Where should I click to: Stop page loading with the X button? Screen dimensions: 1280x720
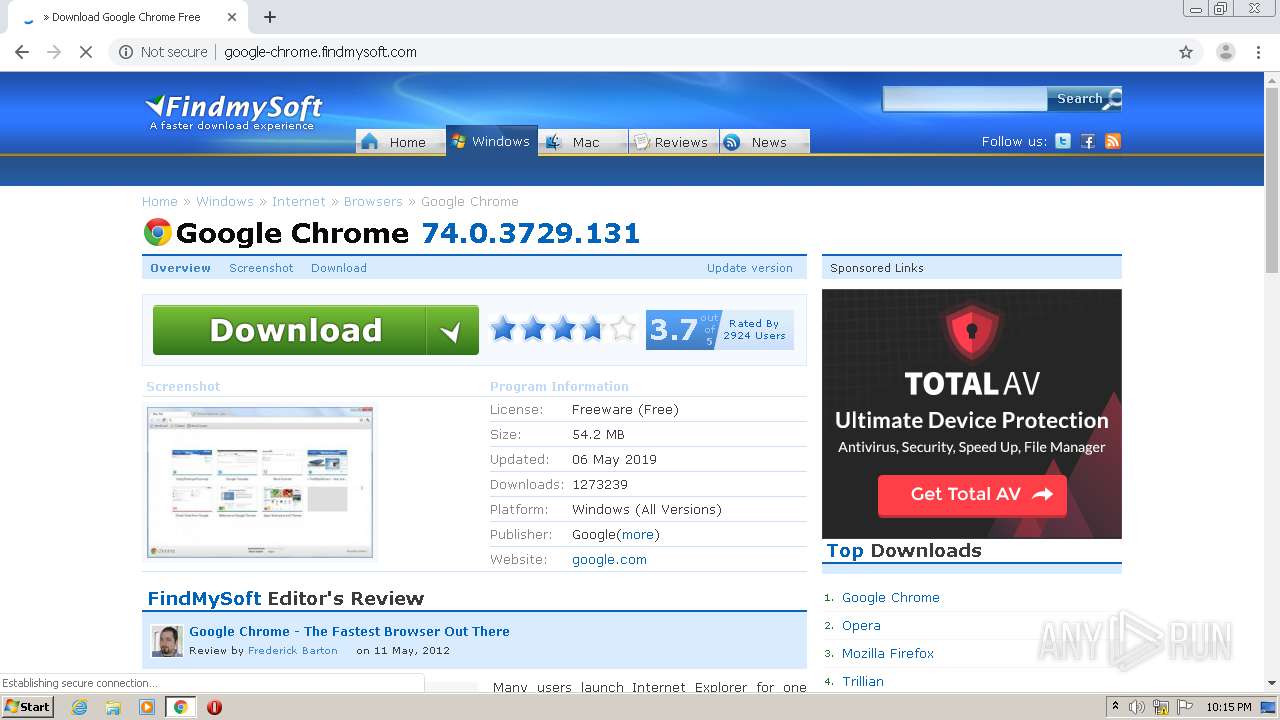(86, 52)
